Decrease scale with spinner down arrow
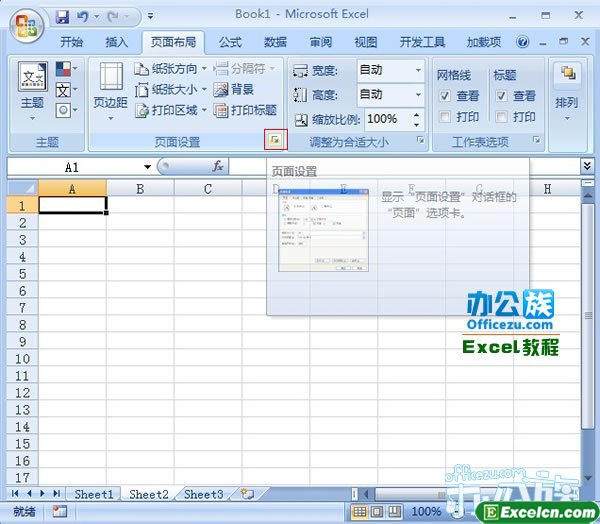This screenshot has height=524, width=600. click(416, 125)
